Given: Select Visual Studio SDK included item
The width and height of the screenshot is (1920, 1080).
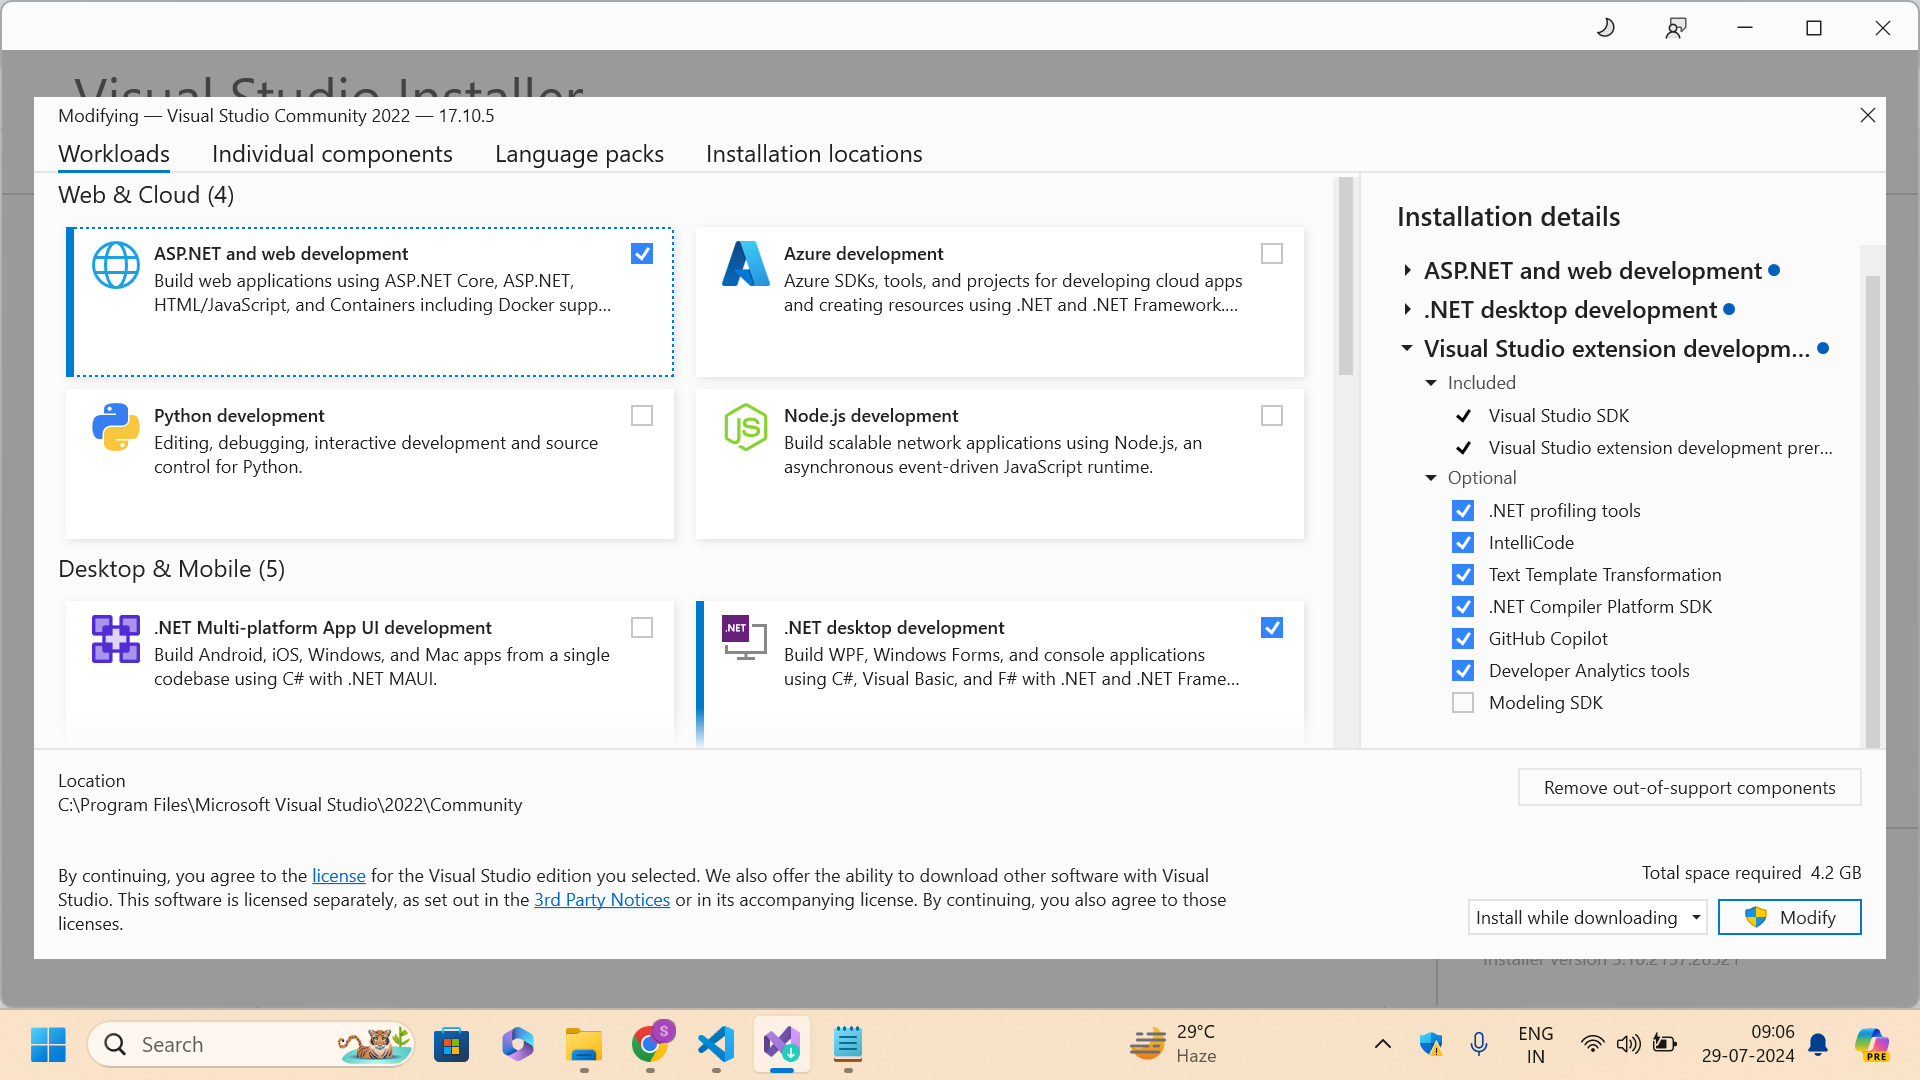Looking at the screenshot, I should pyautogui.click(x=1558, y=416).
